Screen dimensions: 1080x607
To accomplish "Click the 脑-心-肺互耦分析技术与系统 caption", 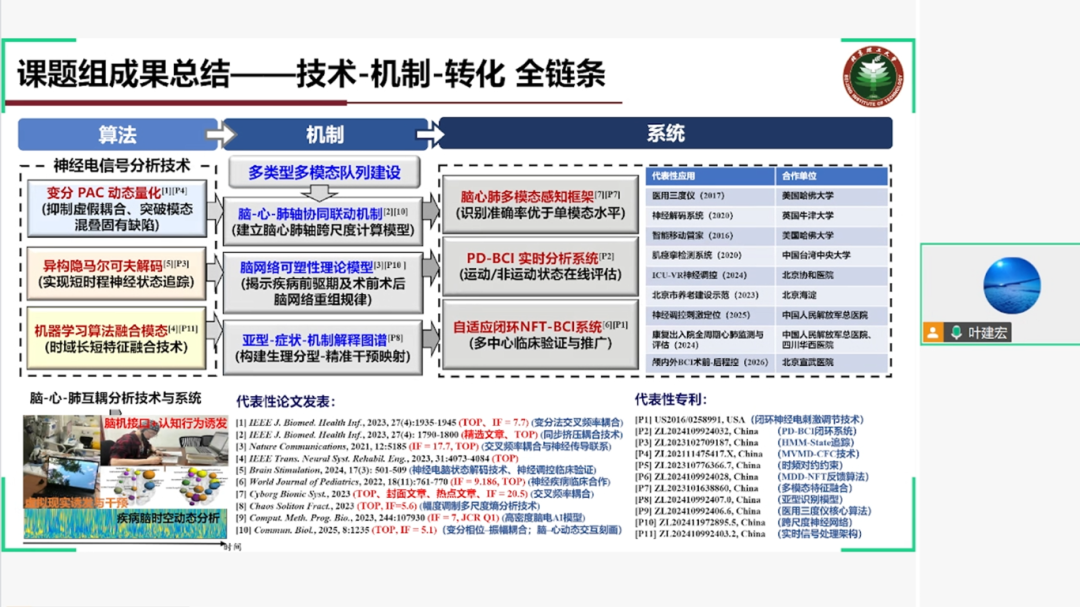I will click(x=115, y=398).
